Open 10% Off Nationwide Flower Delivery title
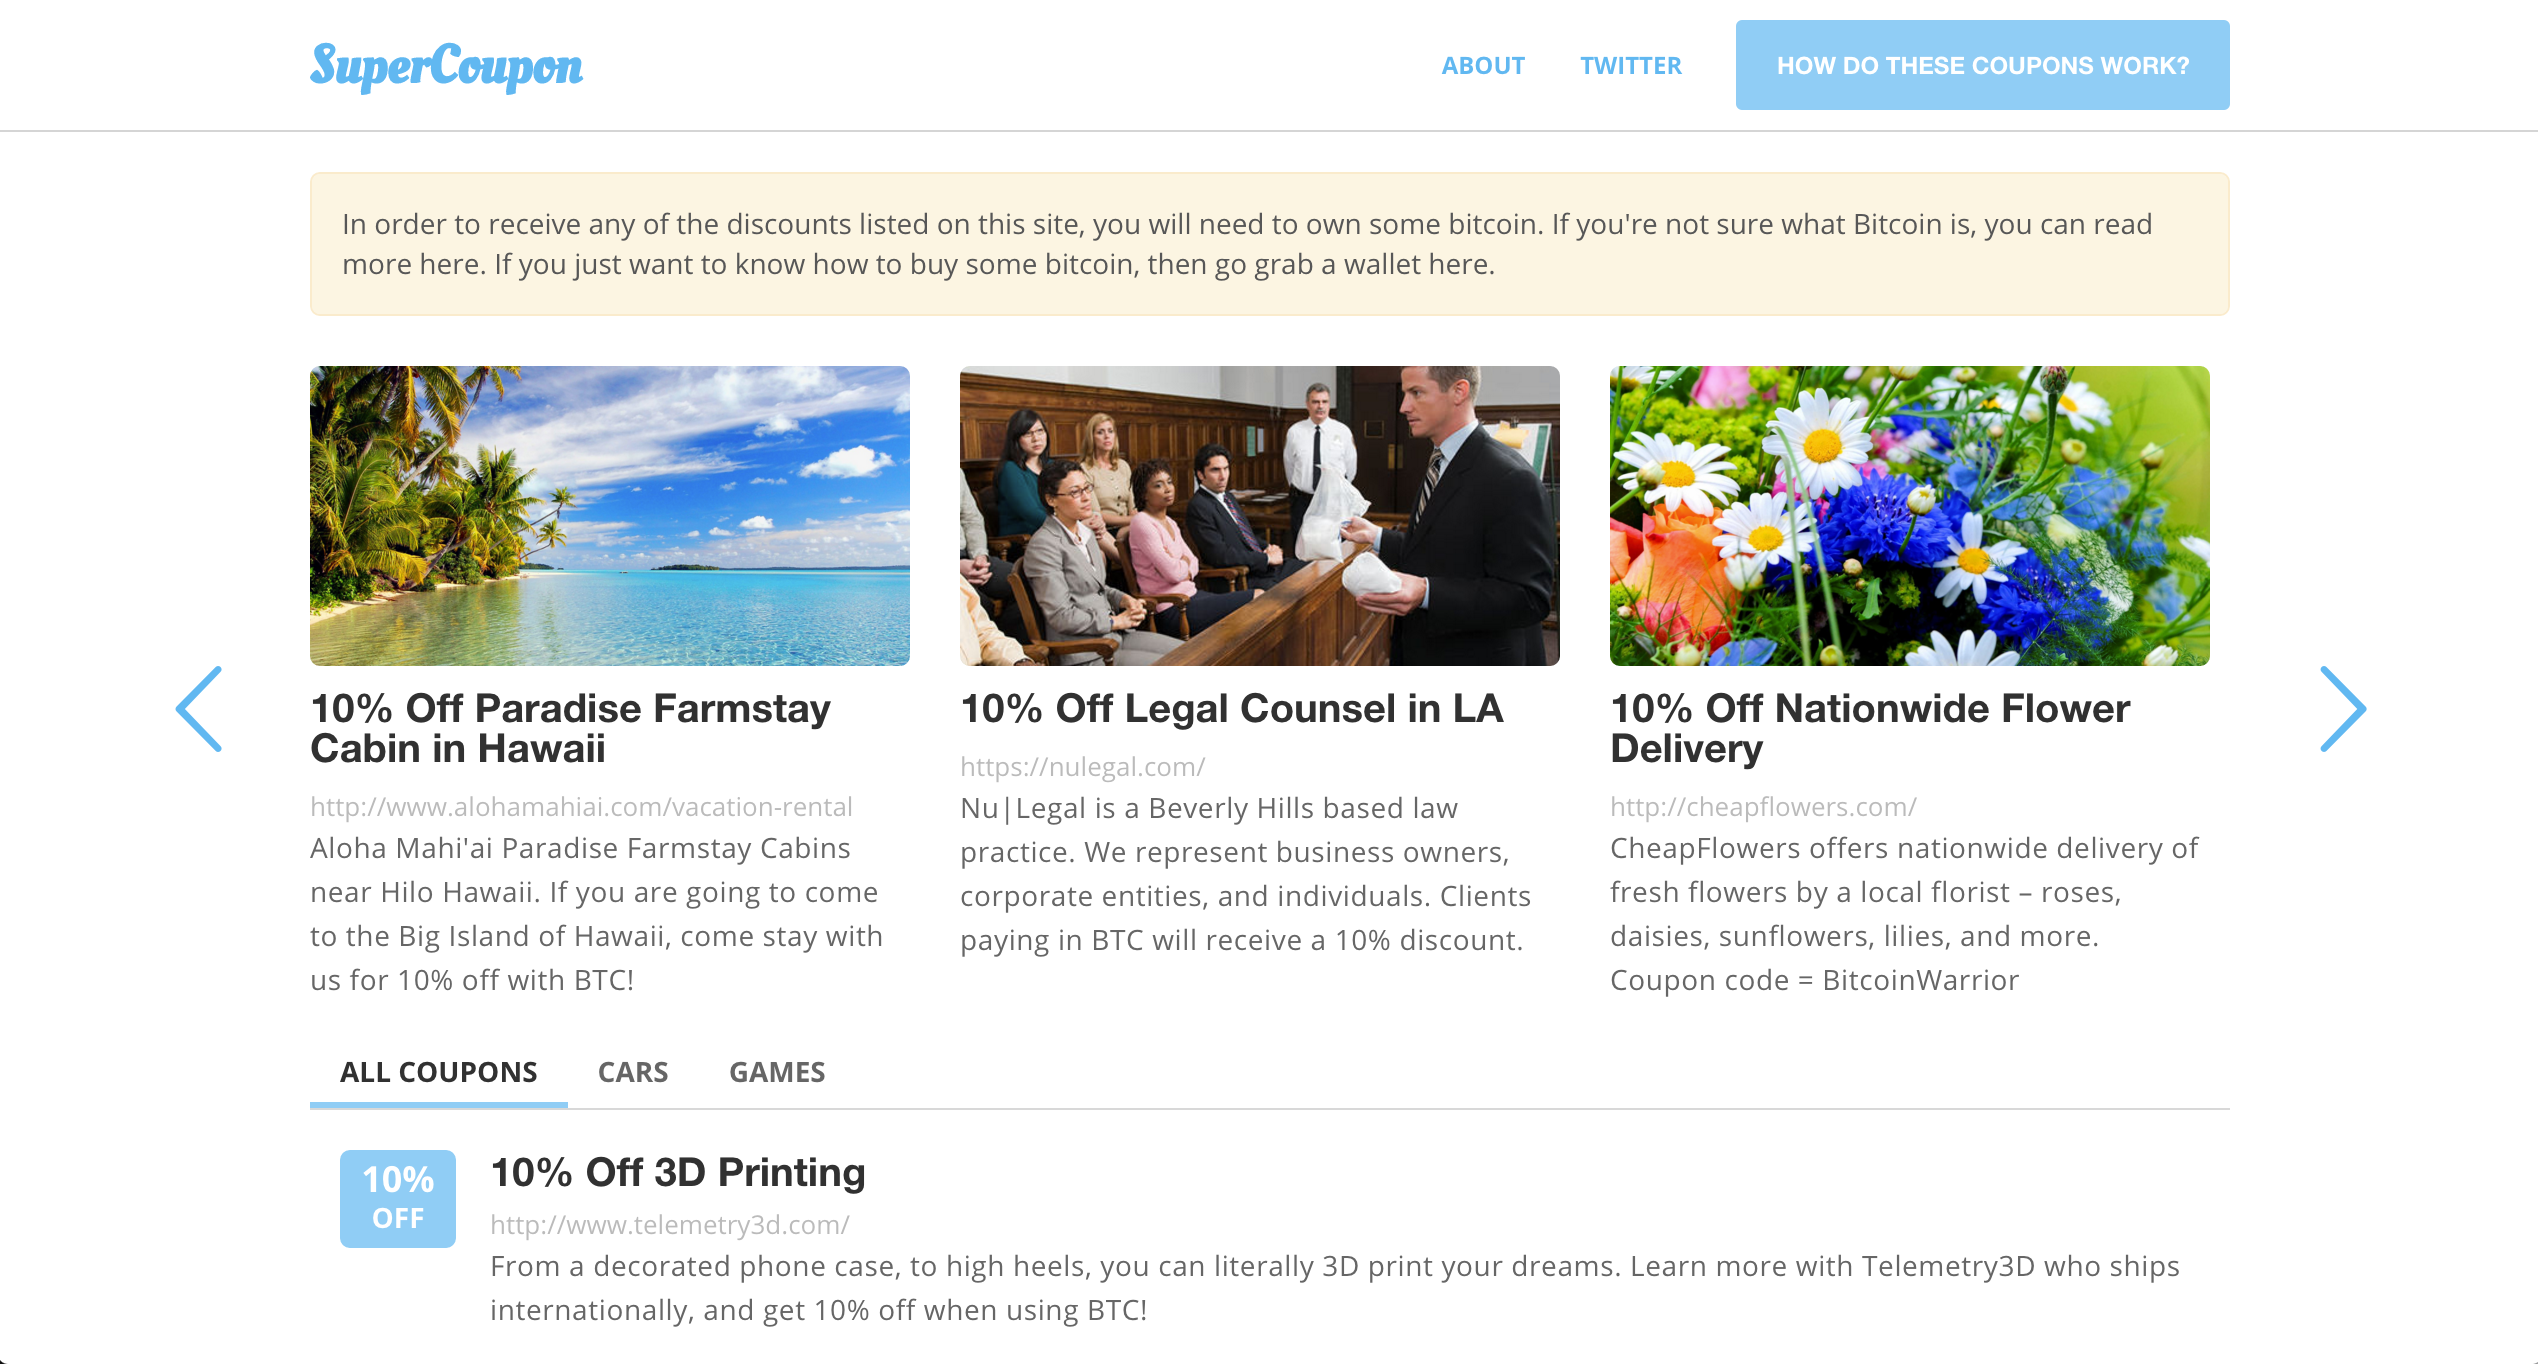This screenshot has width=2538, height=1364. tap(1870, 728)
